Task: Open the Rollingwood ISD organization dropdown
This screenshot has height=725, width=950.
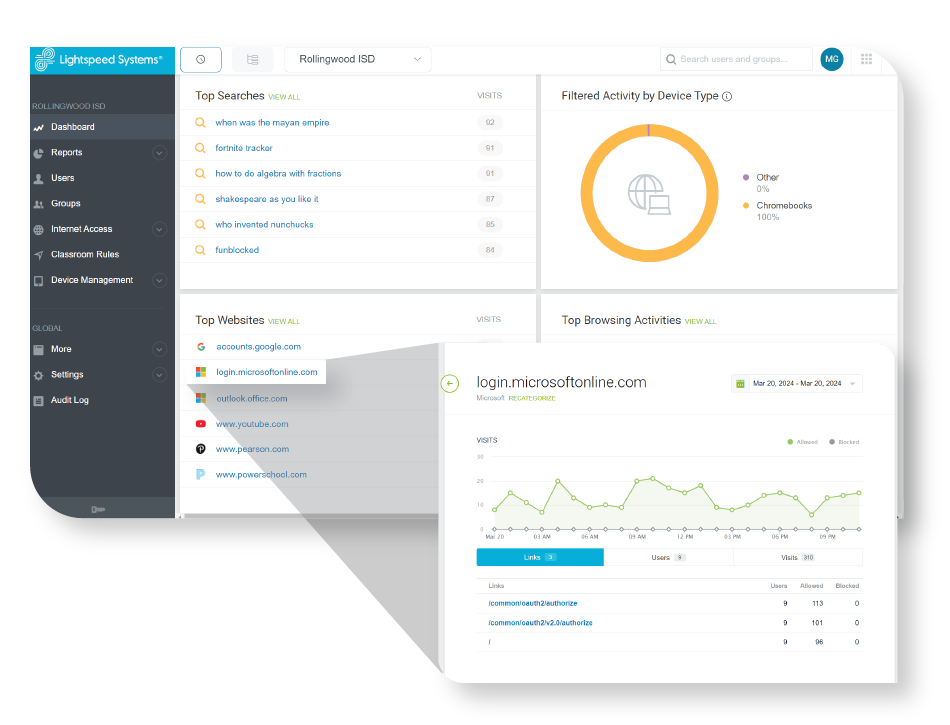Action: pyautogui.click(x=357, y=59)
